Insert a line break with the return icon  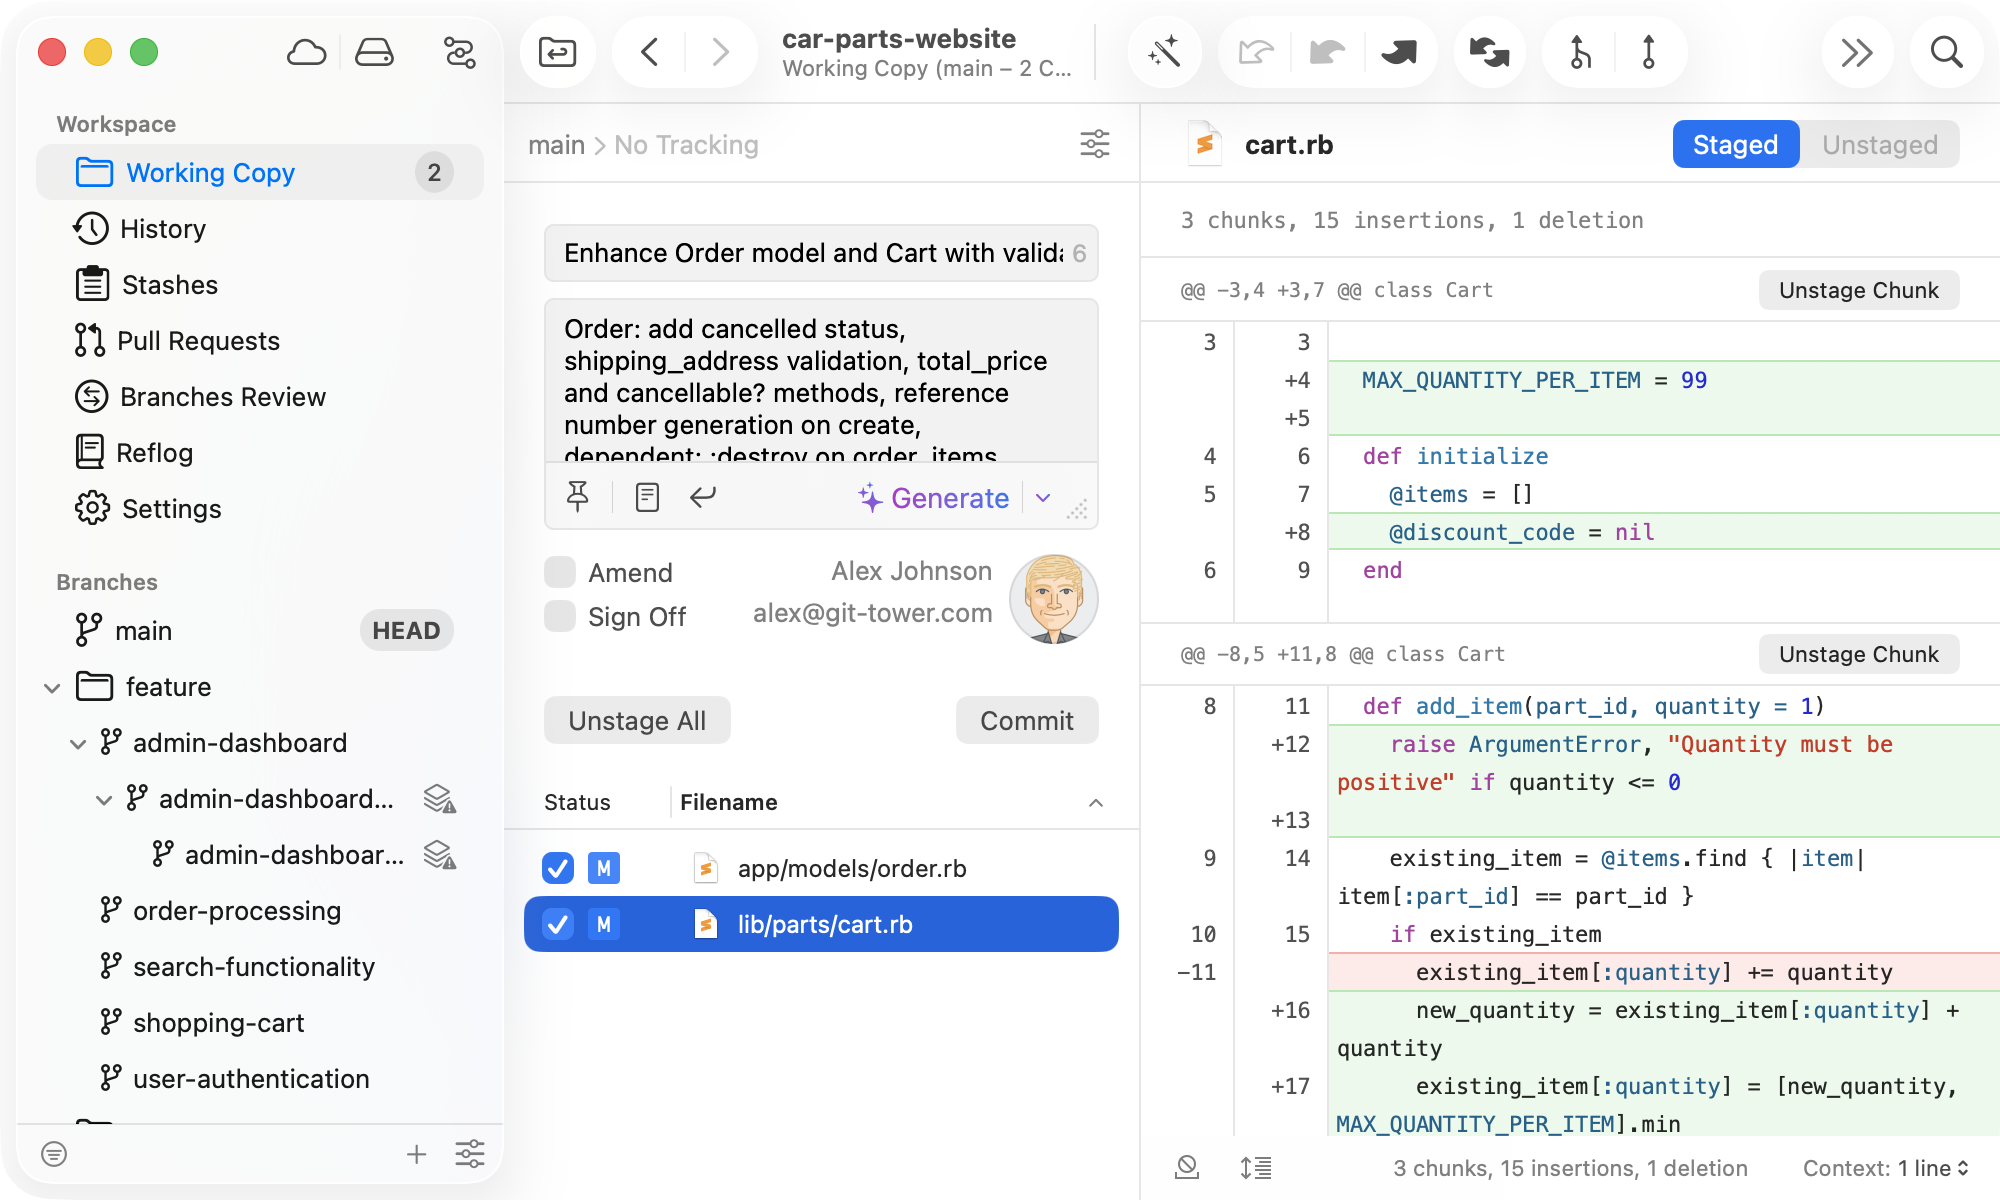point(704,497)
